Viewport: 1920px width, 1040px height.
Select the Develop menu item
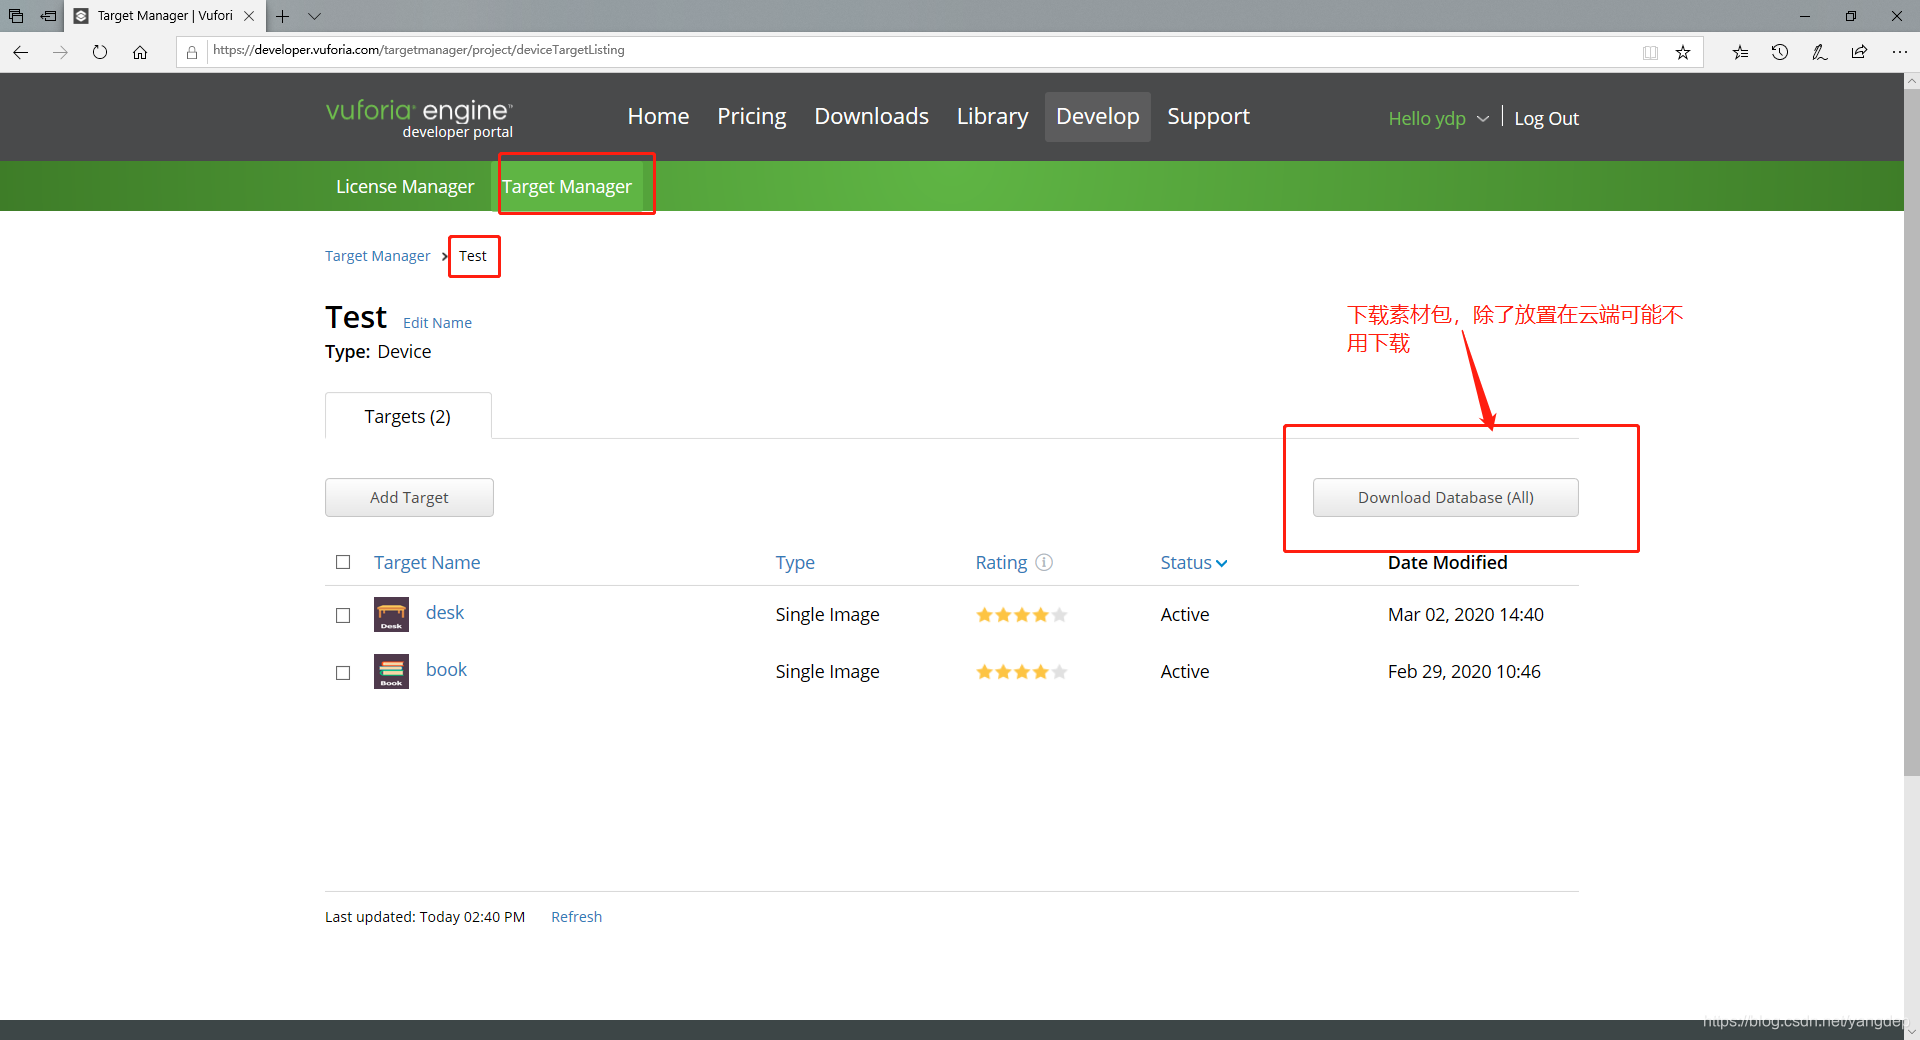click(1097, 116)
